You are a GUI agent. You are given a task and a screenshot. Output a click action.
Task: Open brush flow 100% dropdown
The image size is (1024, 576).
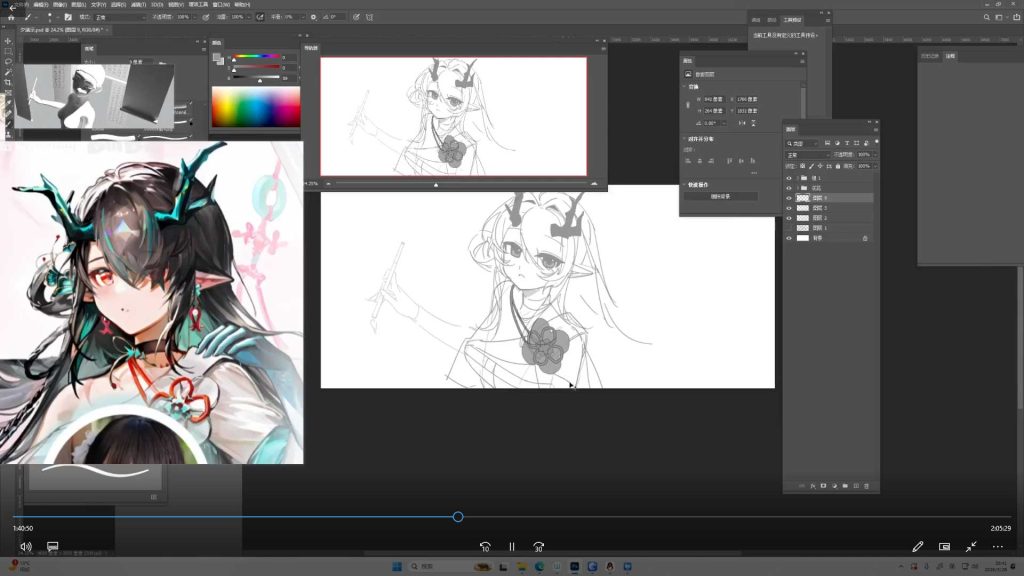[x=249, y=17]
